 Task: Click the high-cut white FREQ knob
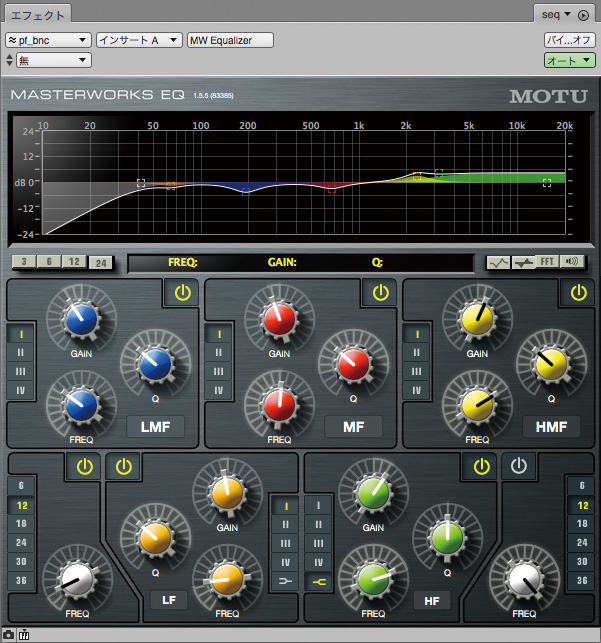[524, 579]
